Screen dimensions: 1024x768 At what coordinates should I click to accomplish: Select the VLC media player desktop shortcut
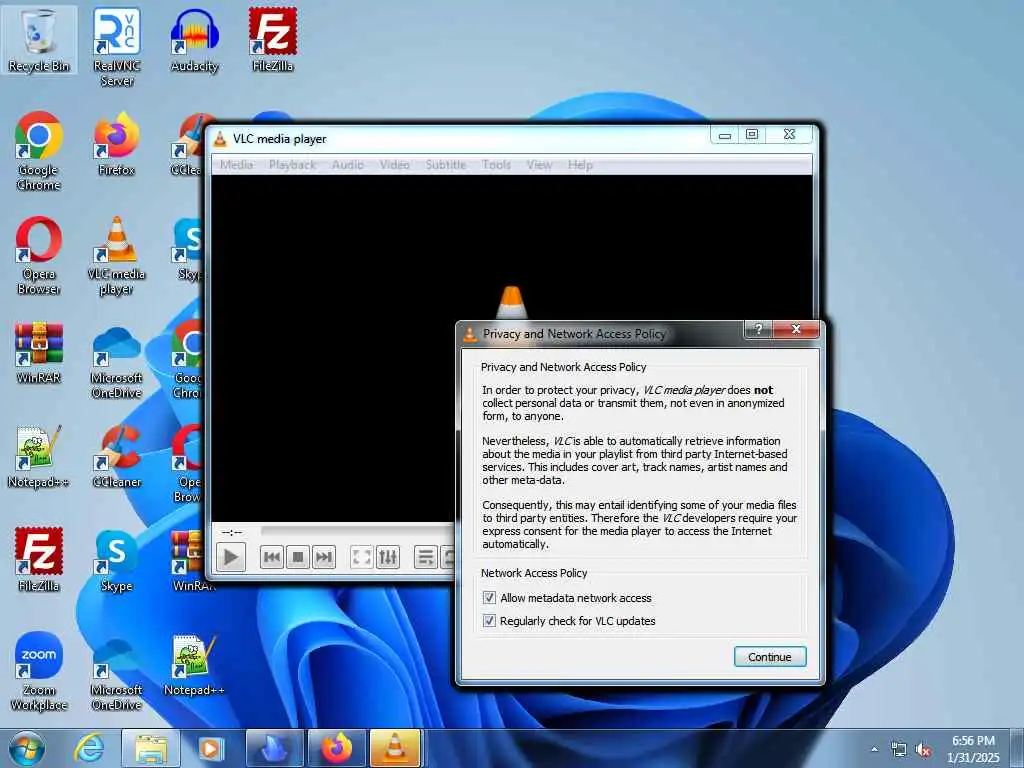pos(117,255)
